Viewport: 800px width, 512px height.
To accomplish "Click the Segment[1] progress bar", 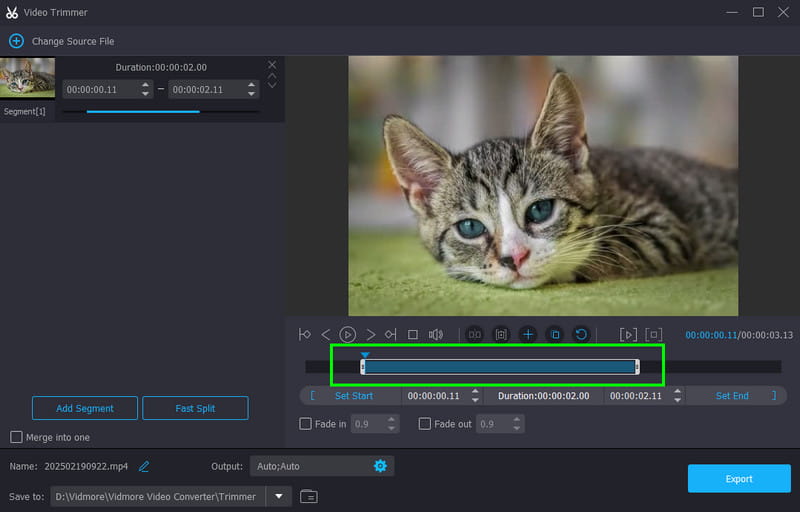I will 160,111.
